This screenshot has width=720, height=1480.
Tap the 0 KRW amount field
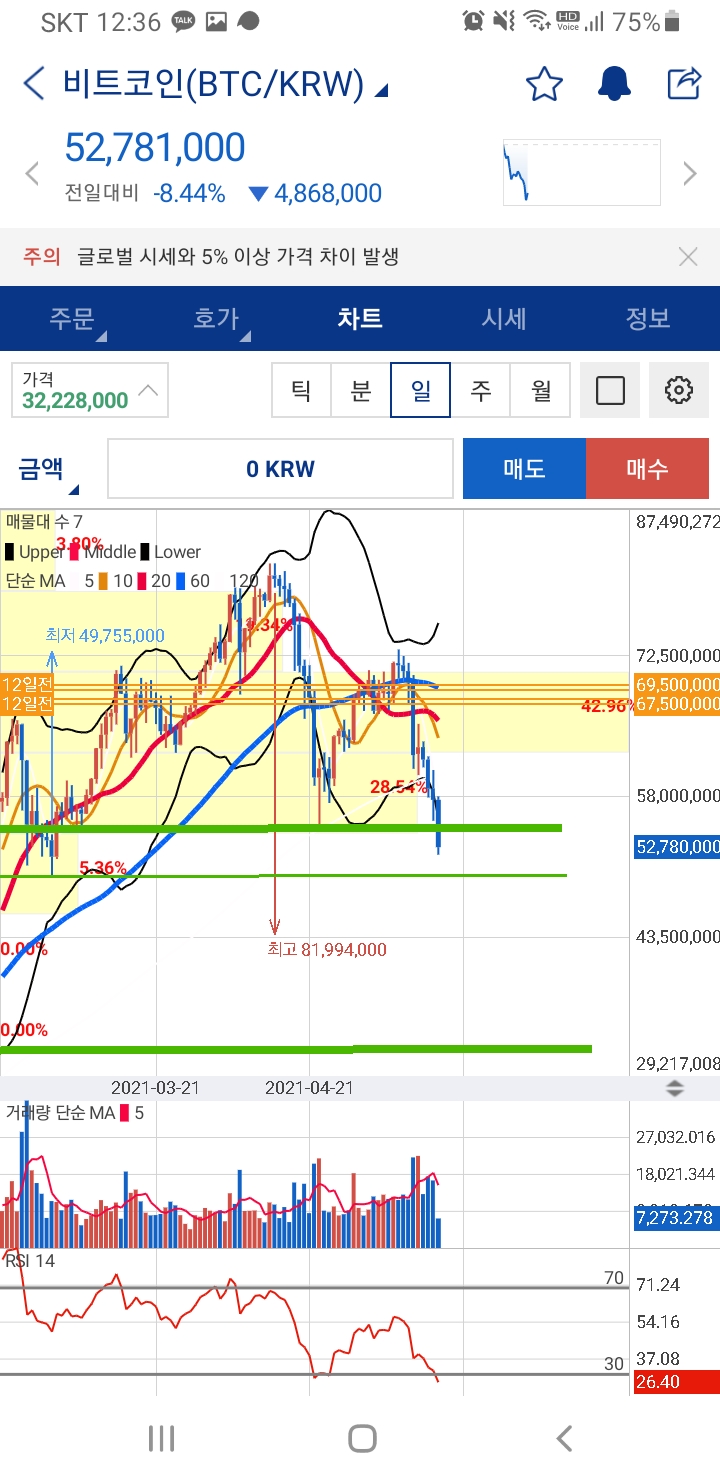click(x=280, y=468)
